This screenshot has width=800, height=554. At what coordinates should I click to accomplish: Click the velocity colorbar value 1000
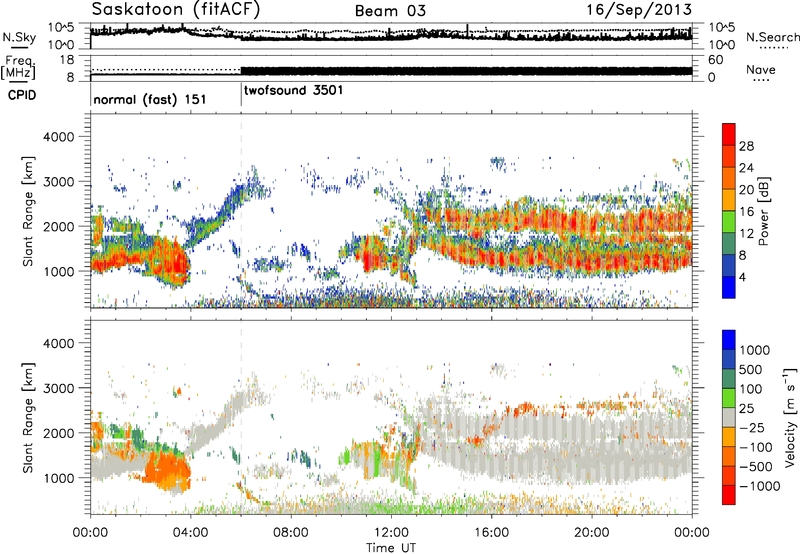(x=755, y=350)
